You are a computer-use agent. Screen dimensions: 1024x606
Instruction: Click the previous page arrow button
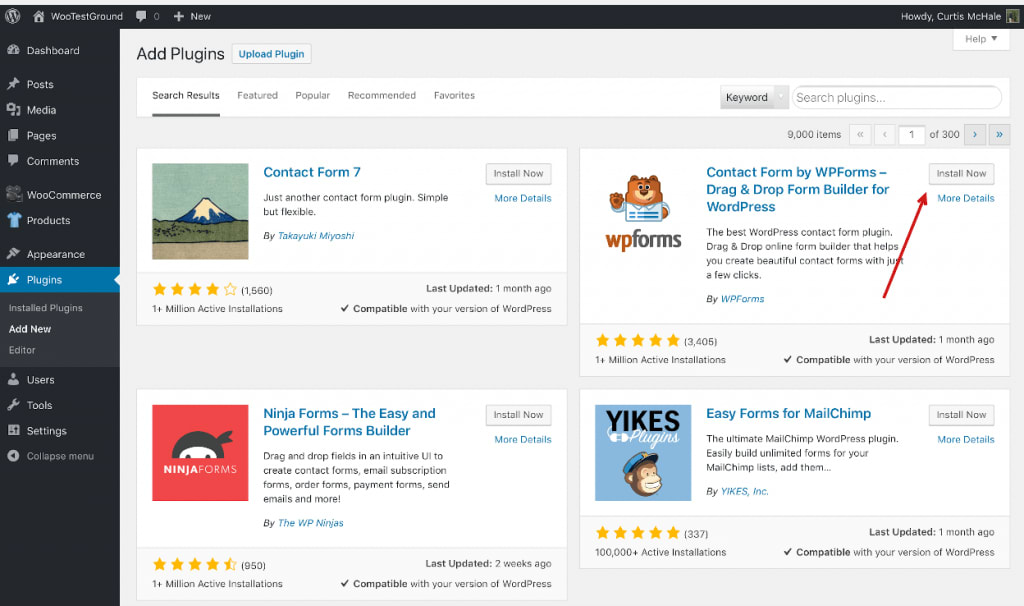884,135
